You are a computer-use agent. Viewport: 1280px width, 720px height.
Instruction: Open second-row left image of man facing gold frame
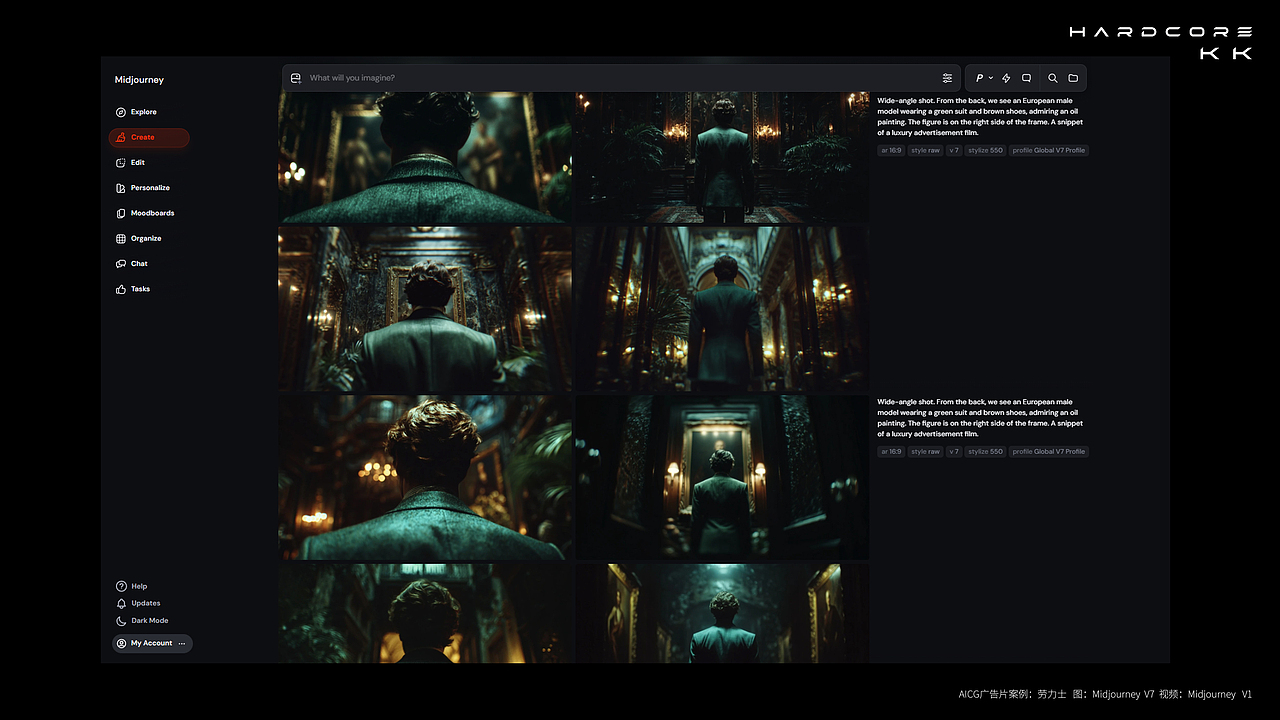click(425, 309)
